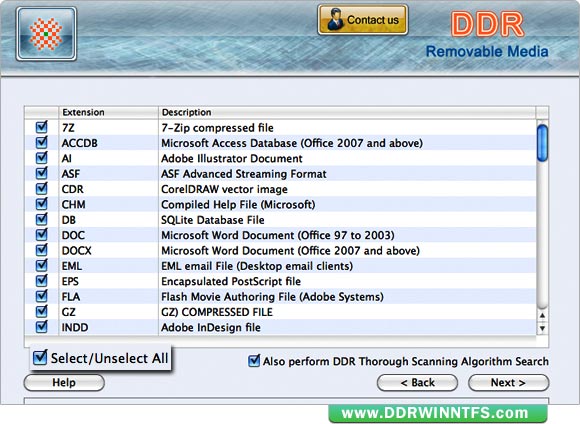
Task: Sort by the Description column header
Action: tap(347, 112)
